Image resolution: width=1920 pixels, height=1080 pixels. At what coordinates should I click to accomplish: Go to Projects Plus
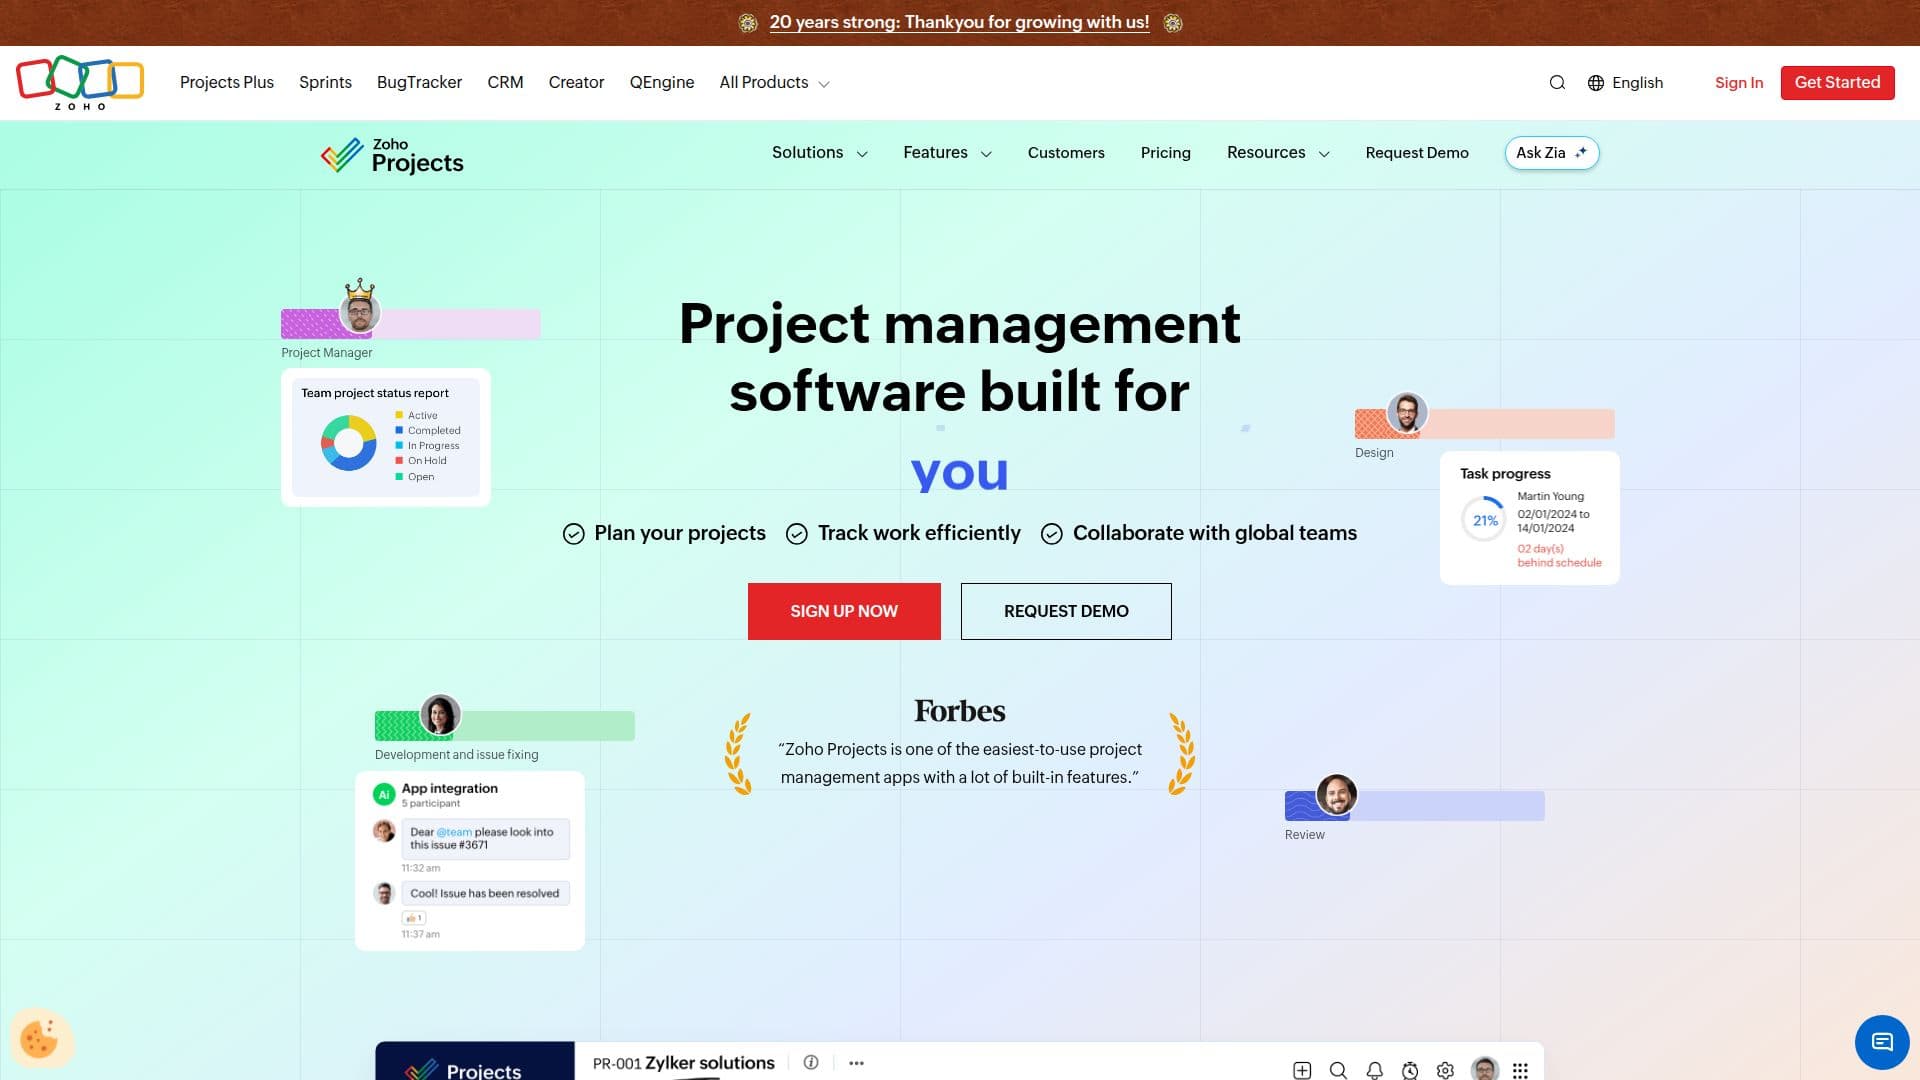coord(227,83)
